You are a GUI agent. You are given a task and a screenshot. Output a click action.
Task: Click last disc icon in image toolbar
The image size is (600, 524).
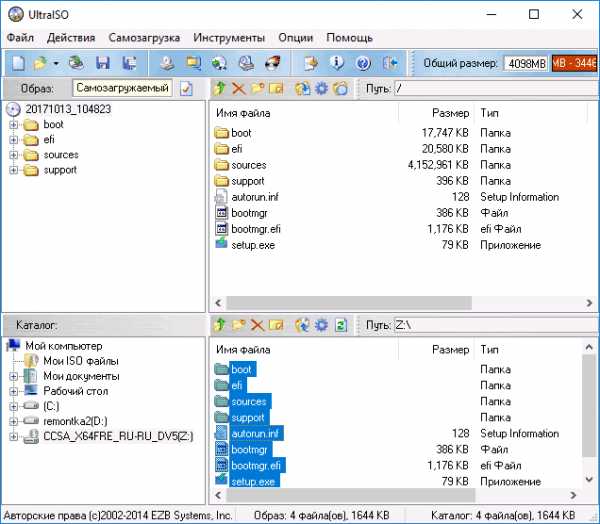click(340, 89)
